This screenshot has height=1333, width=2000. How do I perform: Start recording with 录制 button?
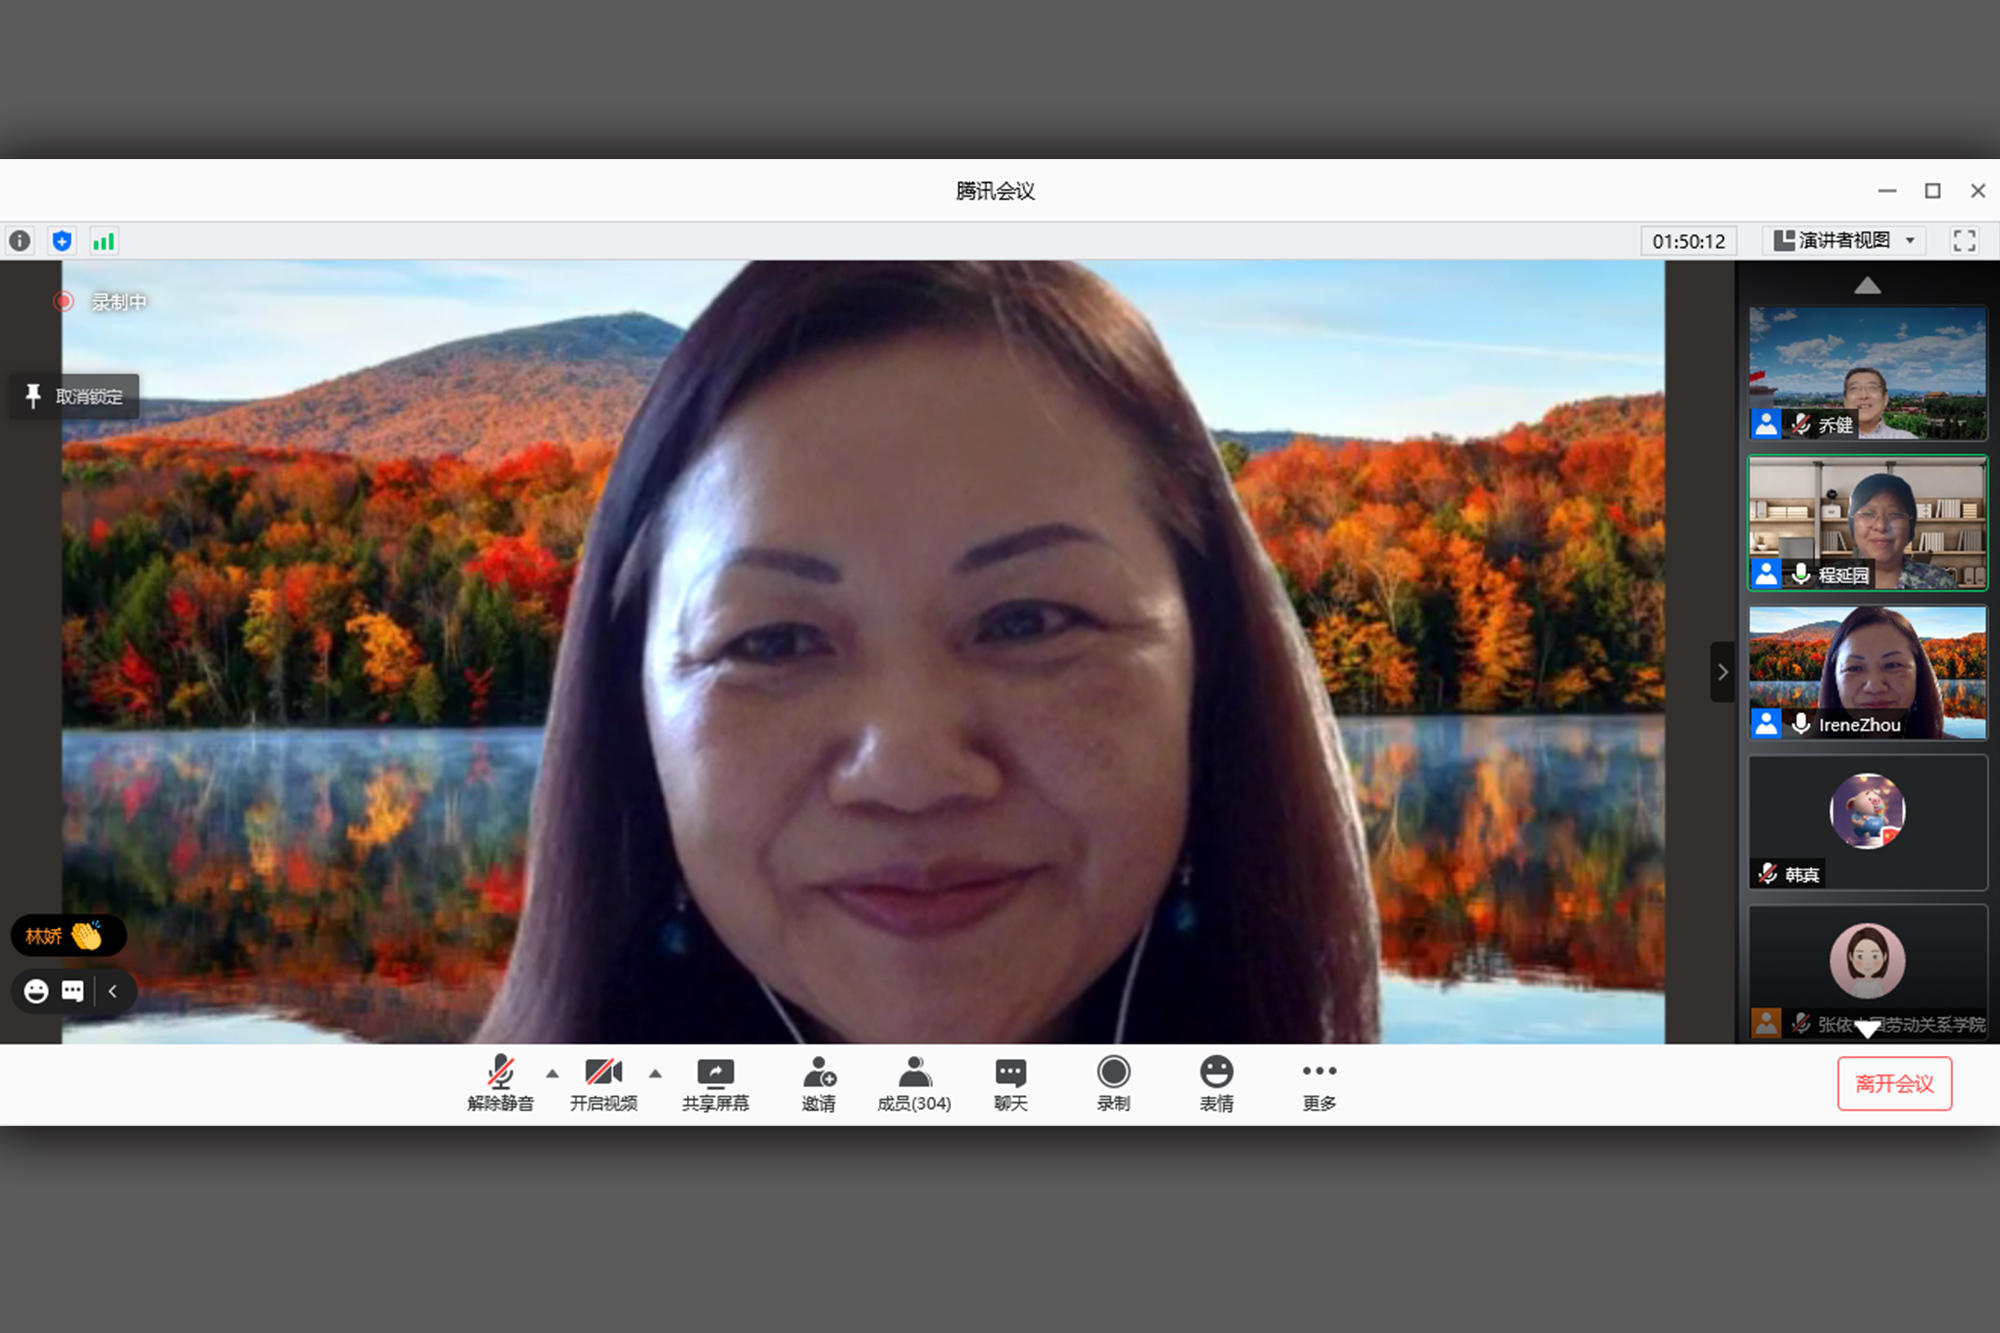click(1113, 1084)
